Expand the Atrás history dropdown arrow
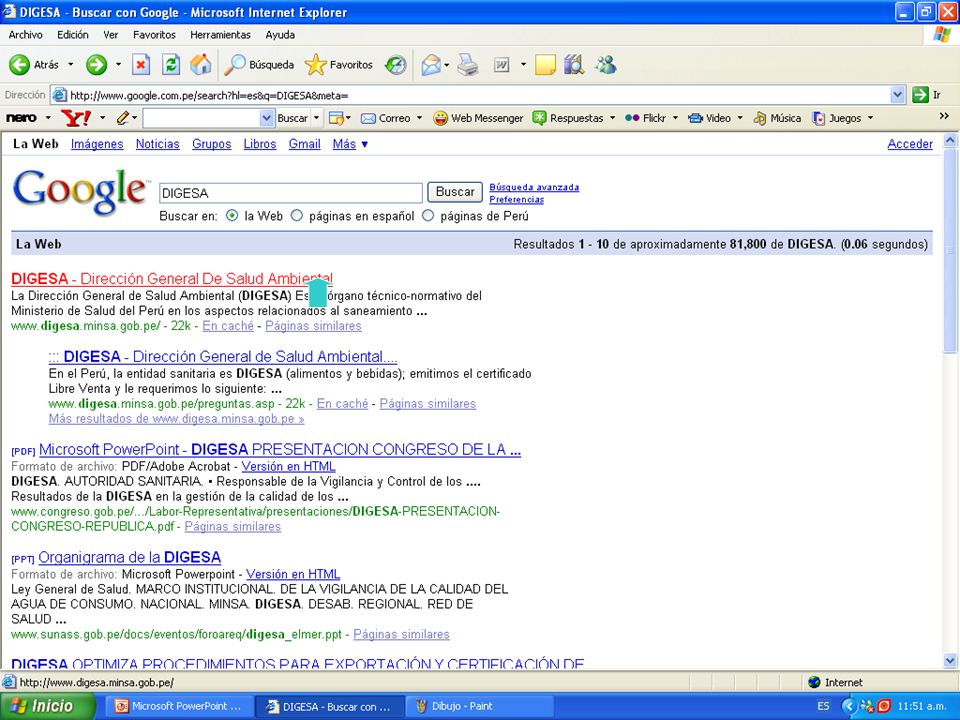The image size is (960, 720). click(x=70, y=64)
